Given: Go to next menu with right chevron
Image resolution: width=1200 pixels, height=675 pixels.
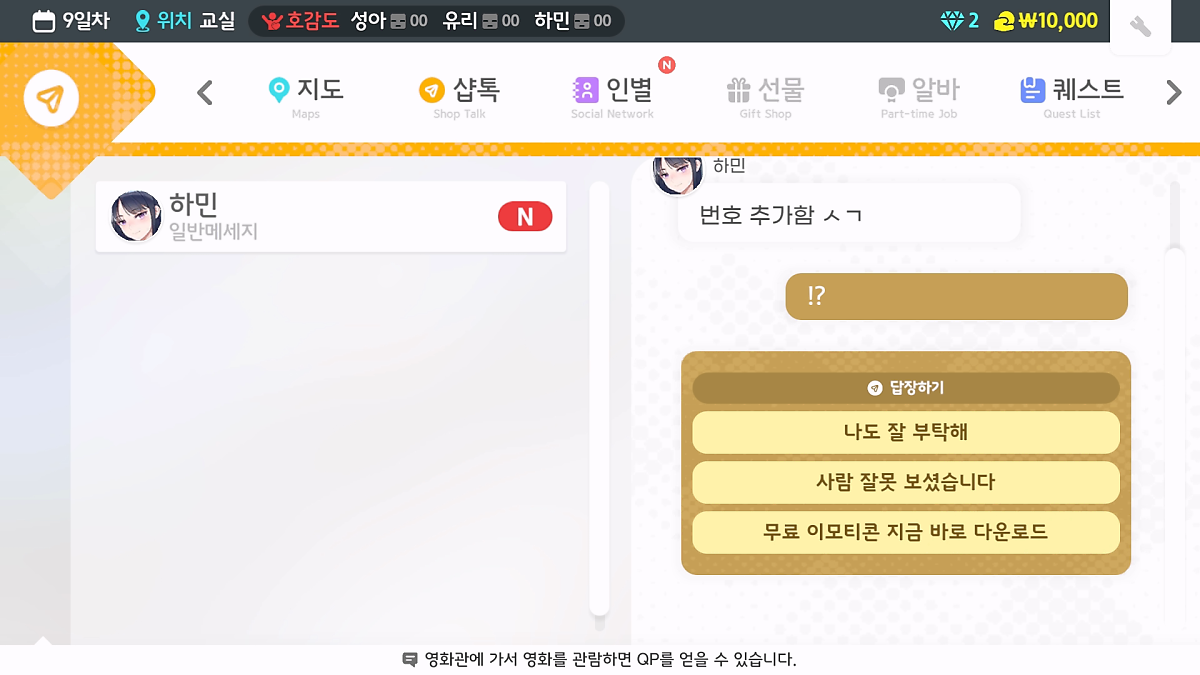Looking at the screenshot, I should [1174, 93].
